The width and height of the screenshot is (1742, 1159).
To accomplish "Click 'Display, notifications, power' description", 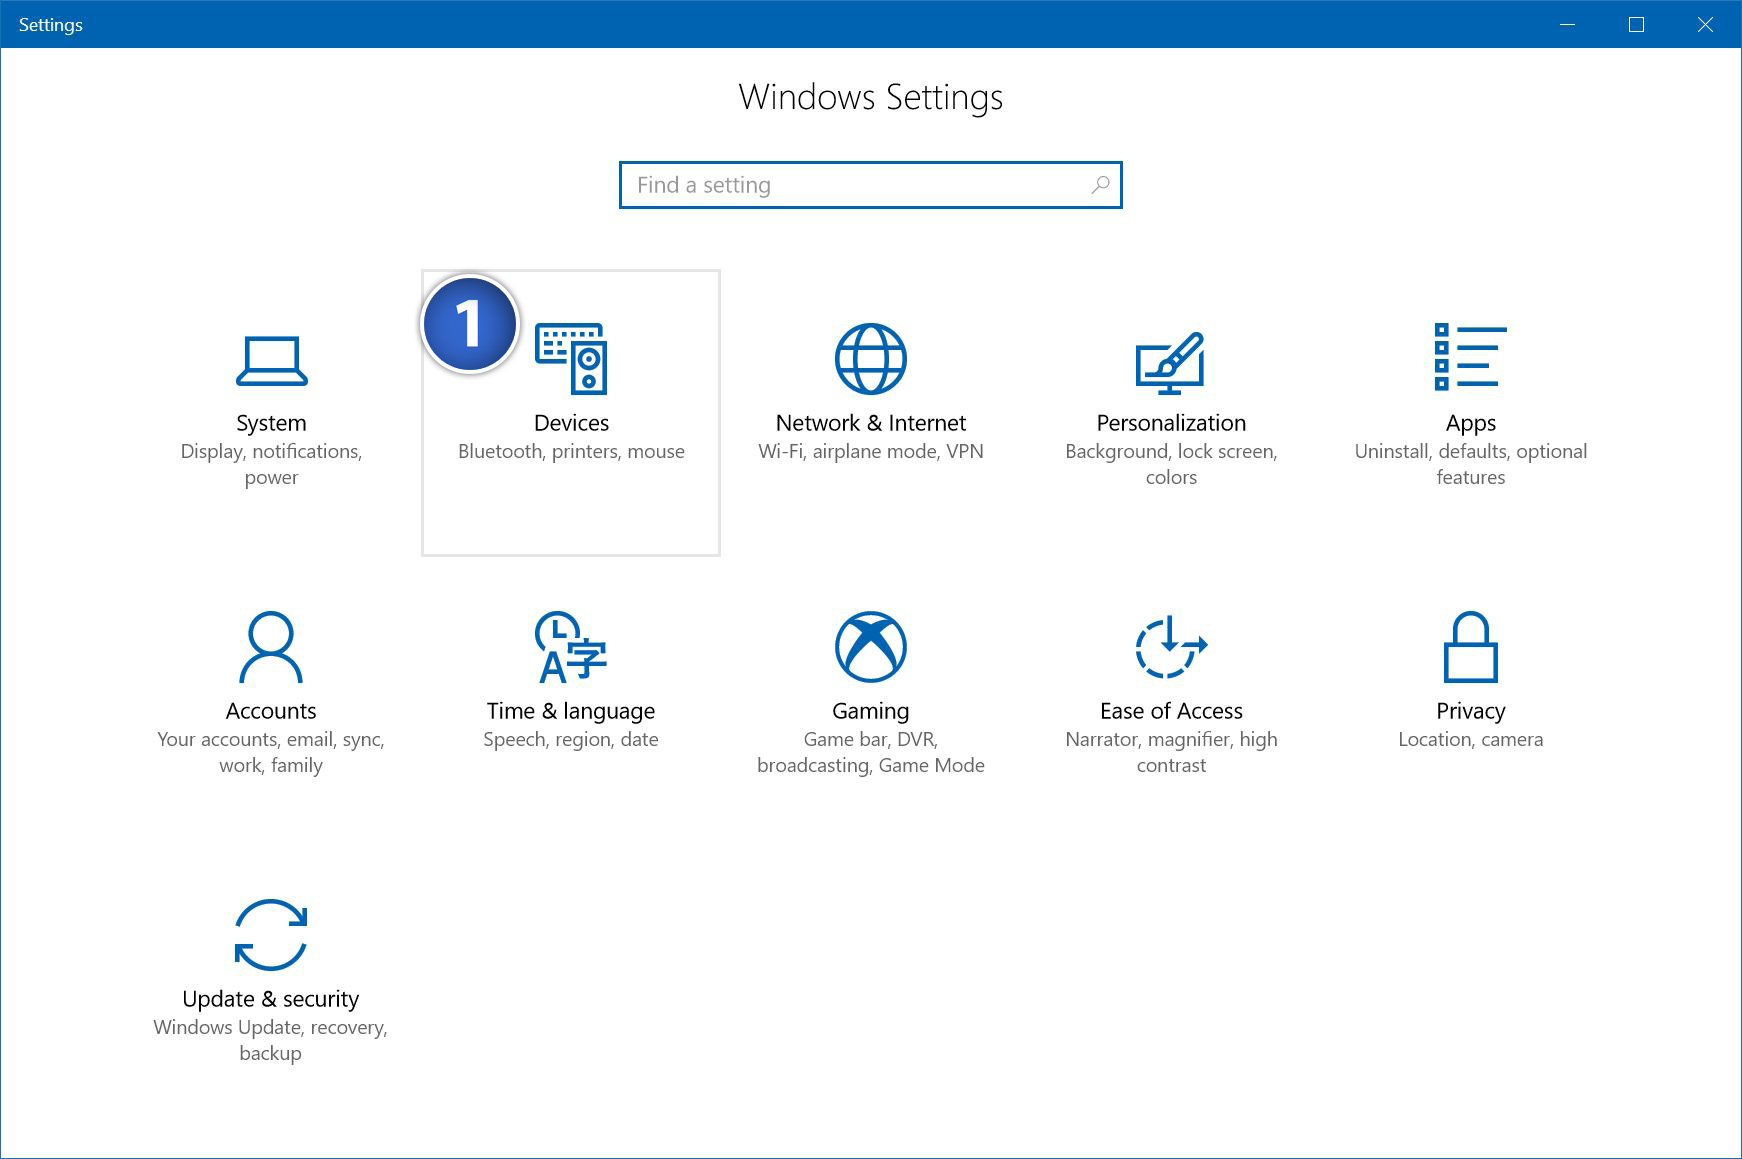I will (271, 464).
